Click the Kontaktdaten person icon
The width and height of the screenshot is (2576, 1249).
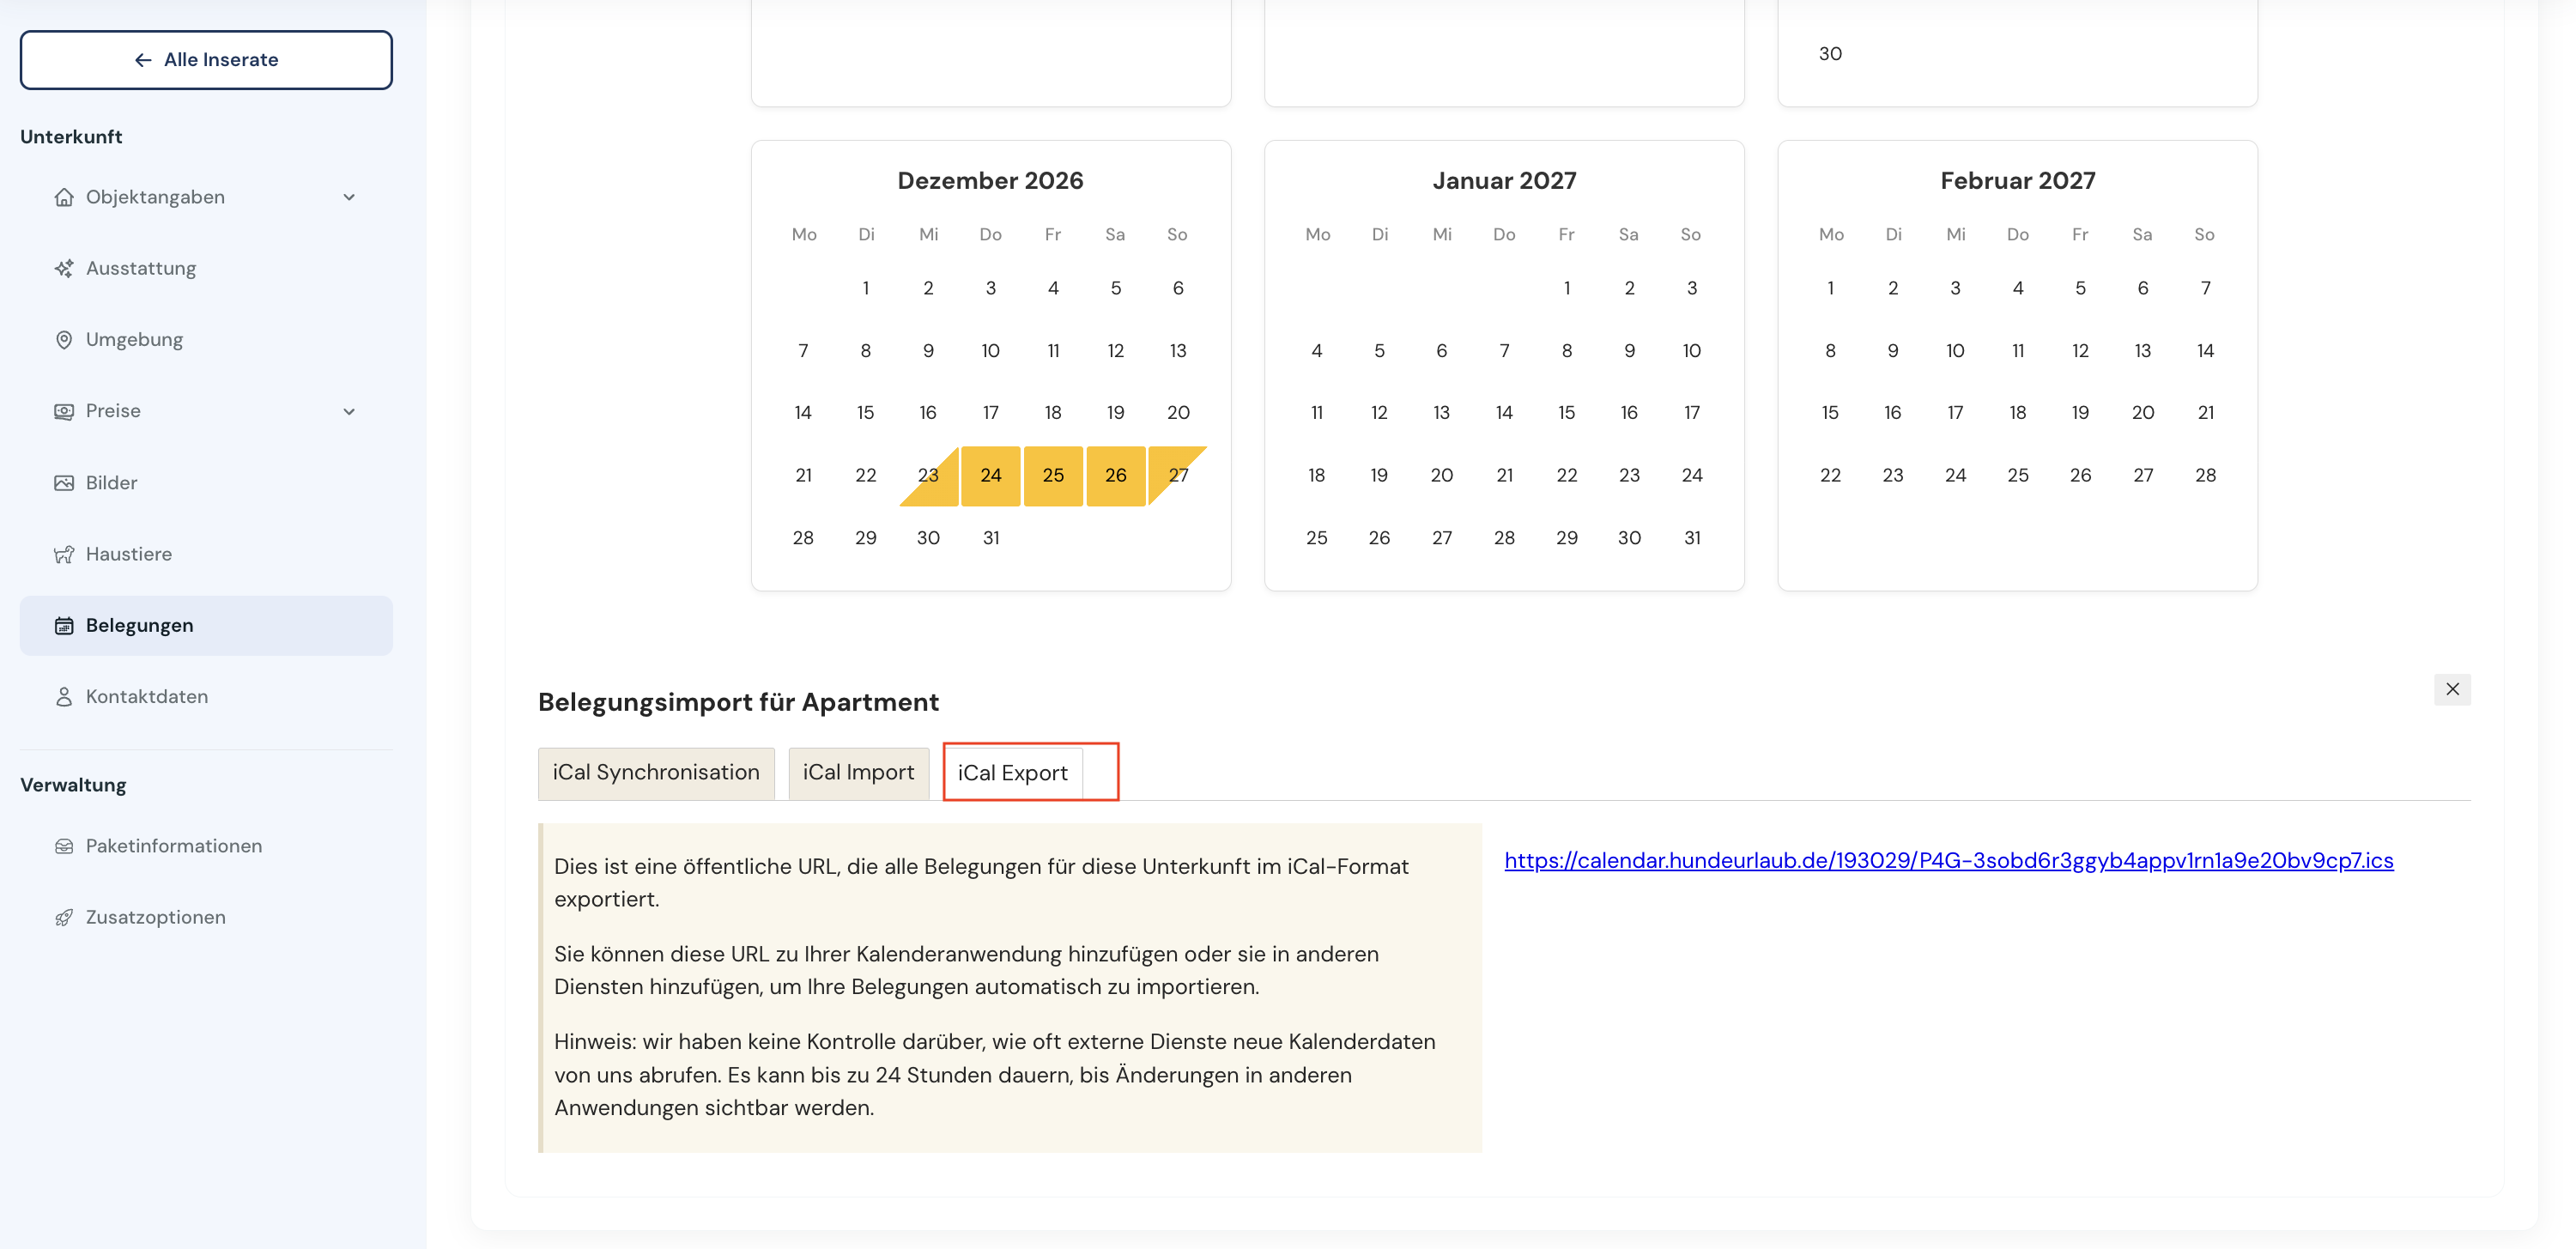[x=64, y=697]
